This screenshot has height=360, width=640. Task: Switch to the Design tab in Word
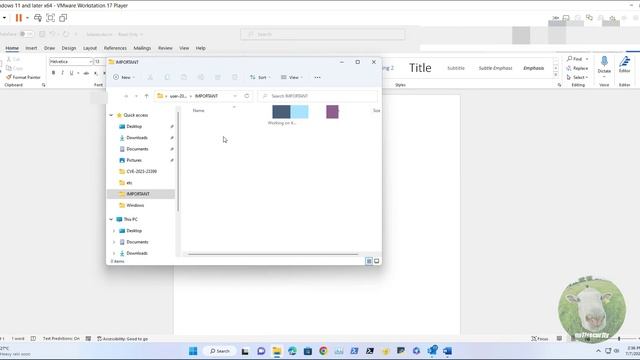tap(69, 48)
